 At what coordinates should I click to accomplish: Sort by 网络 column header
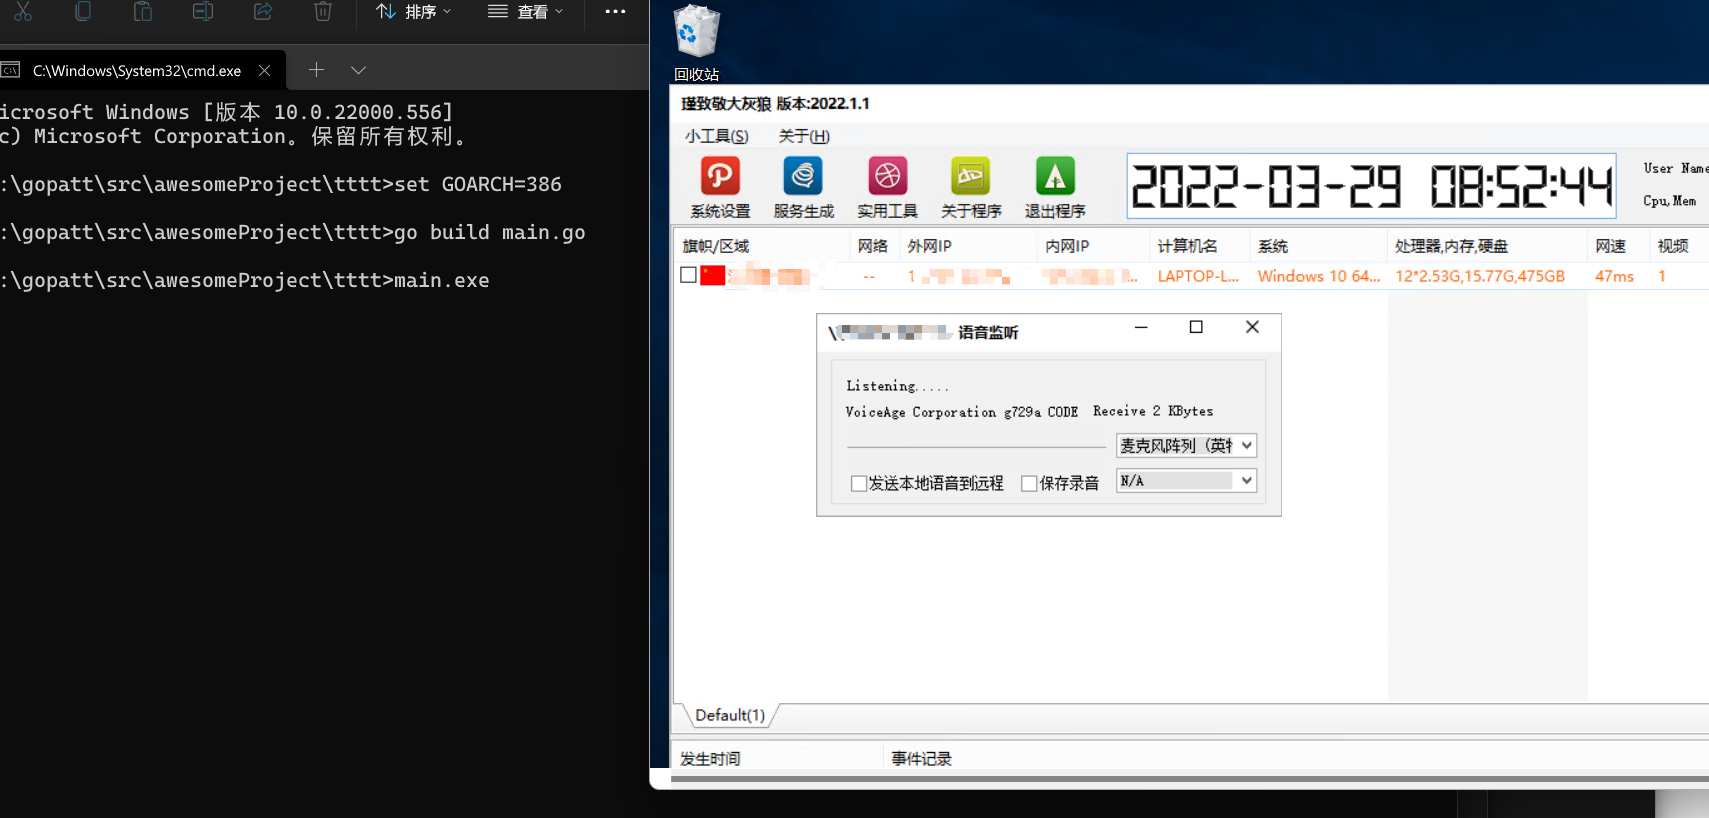point(873,246)
